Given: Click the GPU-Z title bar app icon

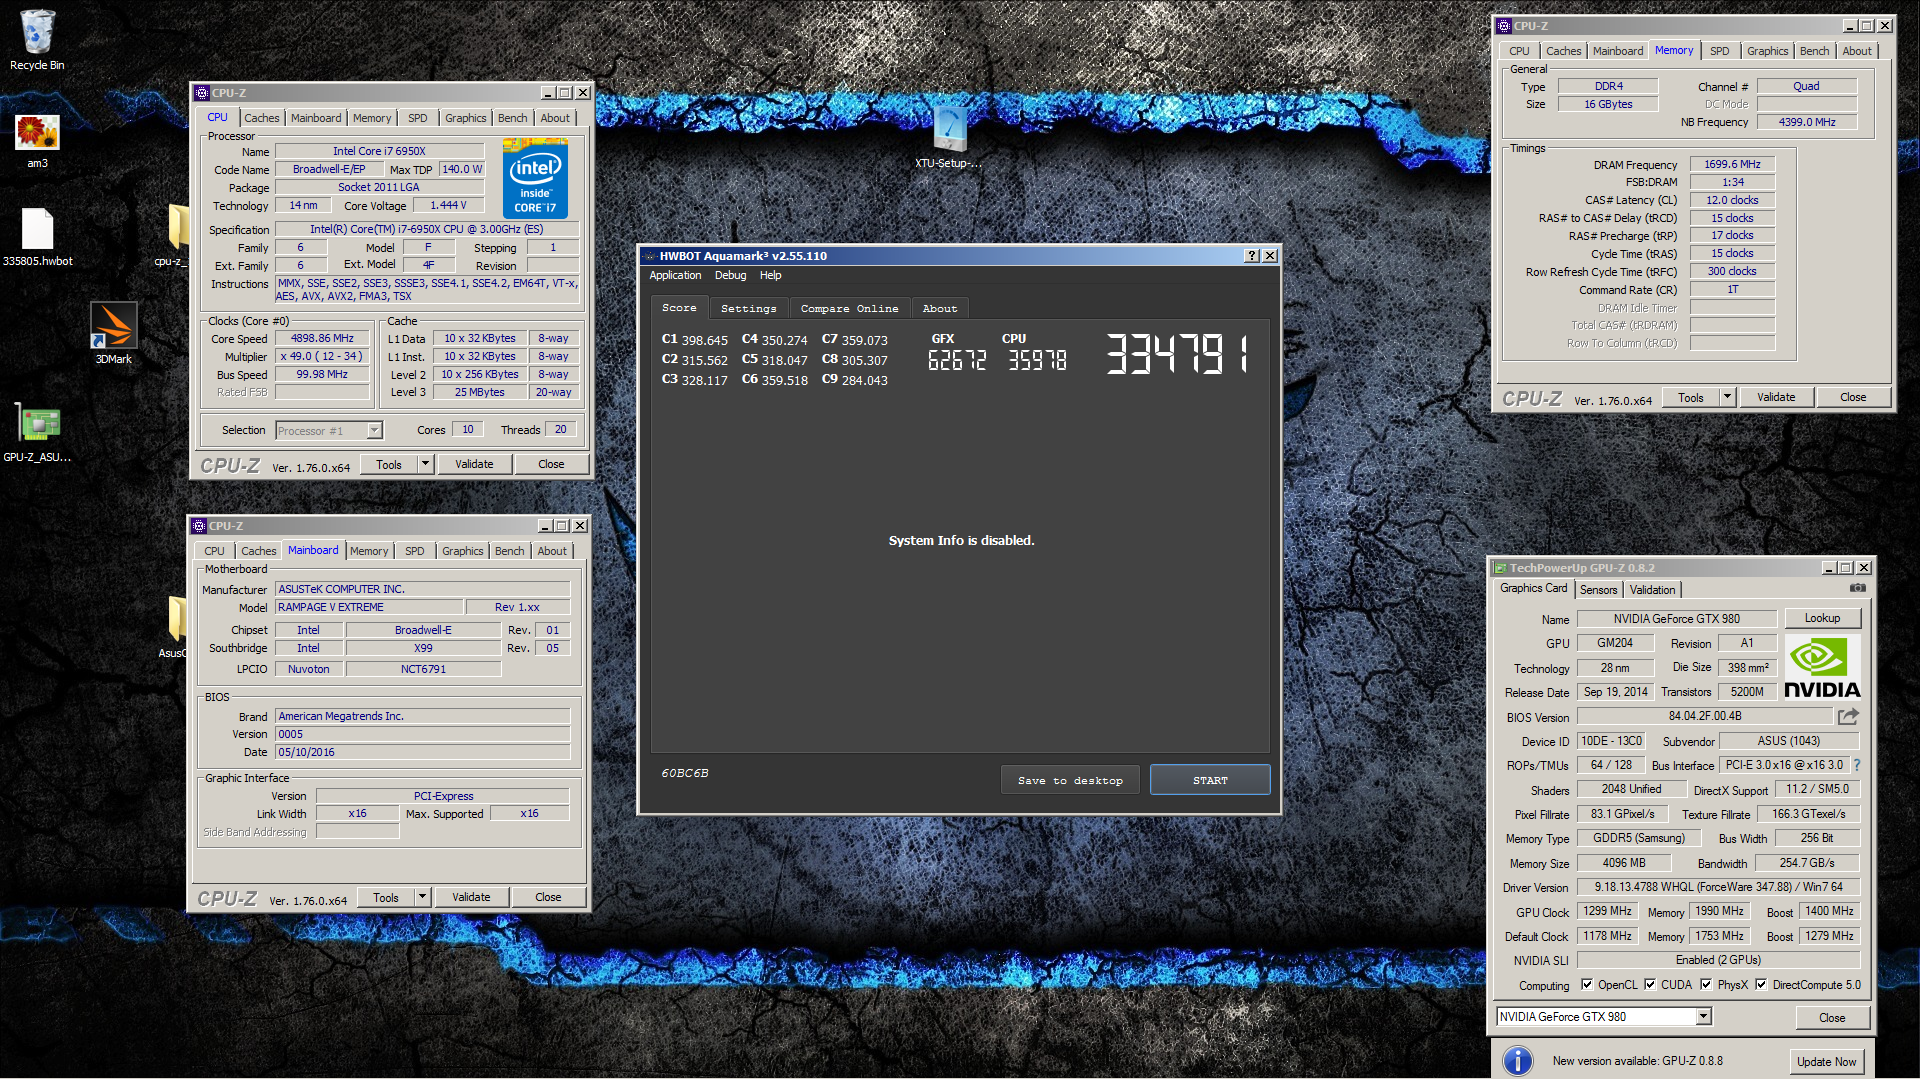Looking at the screenshot, I should (1500, 568).
